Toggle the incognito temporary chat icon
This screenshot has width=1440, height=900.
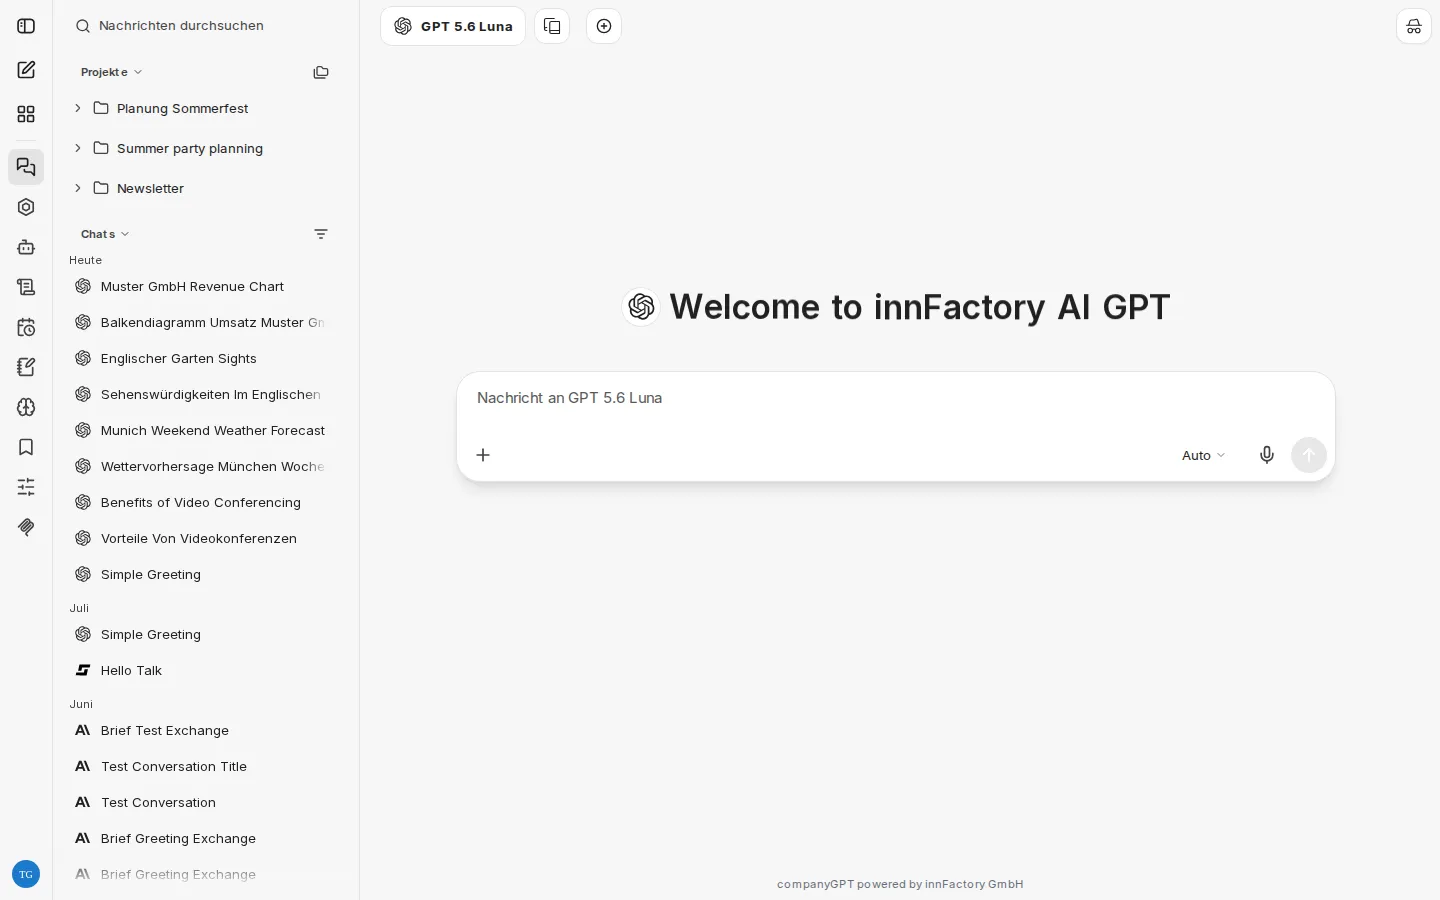pos(1414,26)
